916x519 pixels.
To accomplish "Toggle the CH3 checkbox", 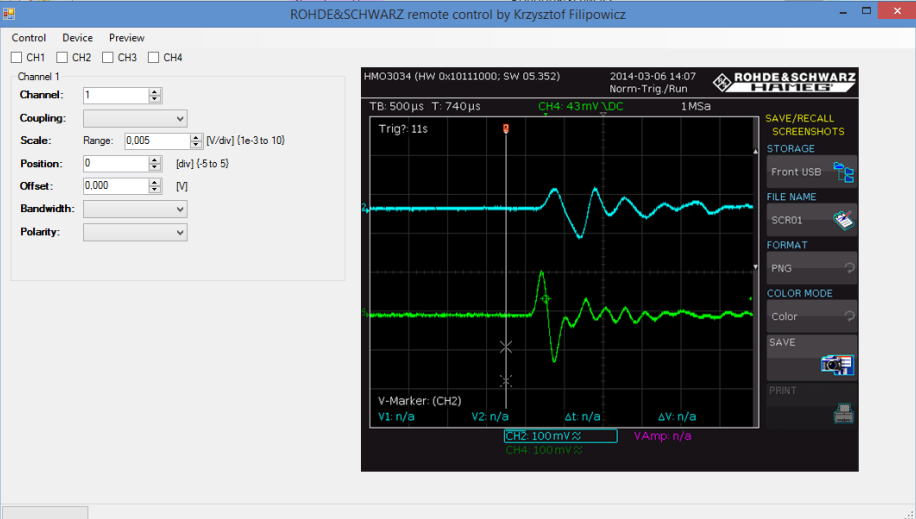I will click(107, 57).
